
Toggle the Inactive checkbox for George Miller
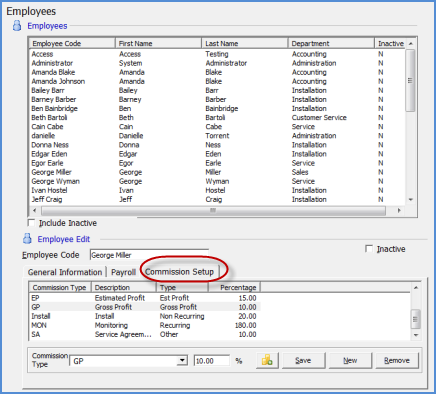click(x=369, y=249)
